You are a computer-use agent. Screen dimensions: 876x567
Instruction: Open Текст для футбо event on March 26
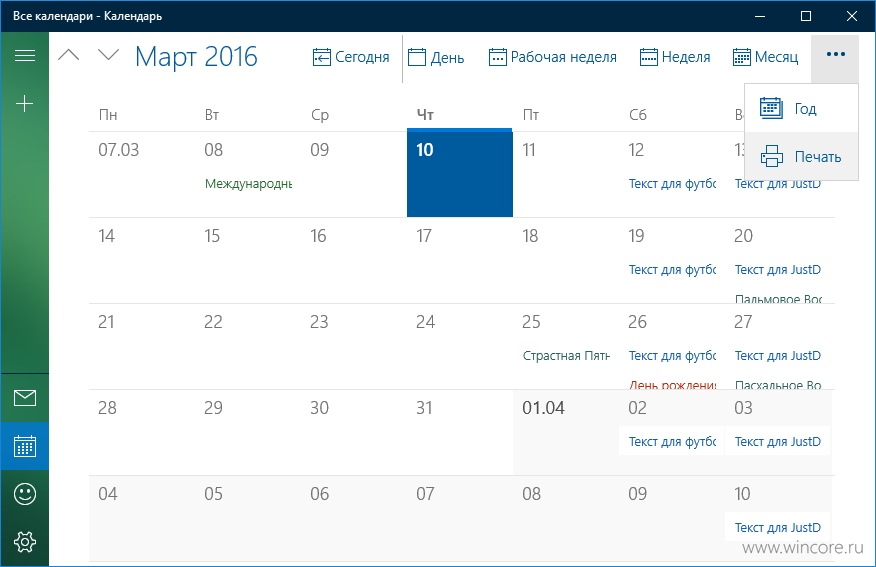coord(672,356)
